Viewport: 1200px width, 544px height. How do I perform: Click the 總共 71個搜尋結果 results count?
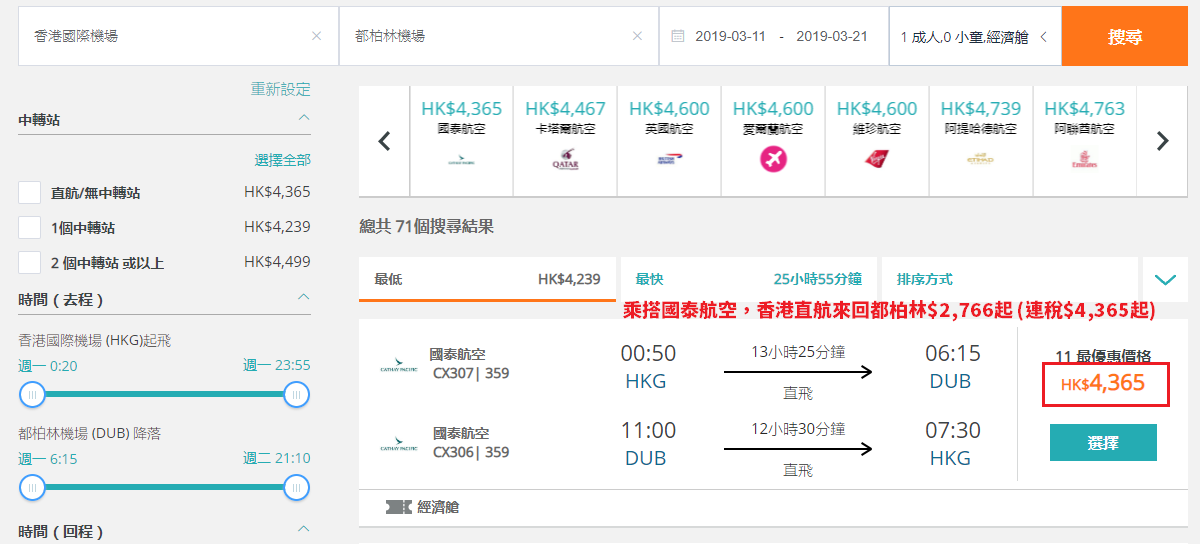tap(426, 226)
